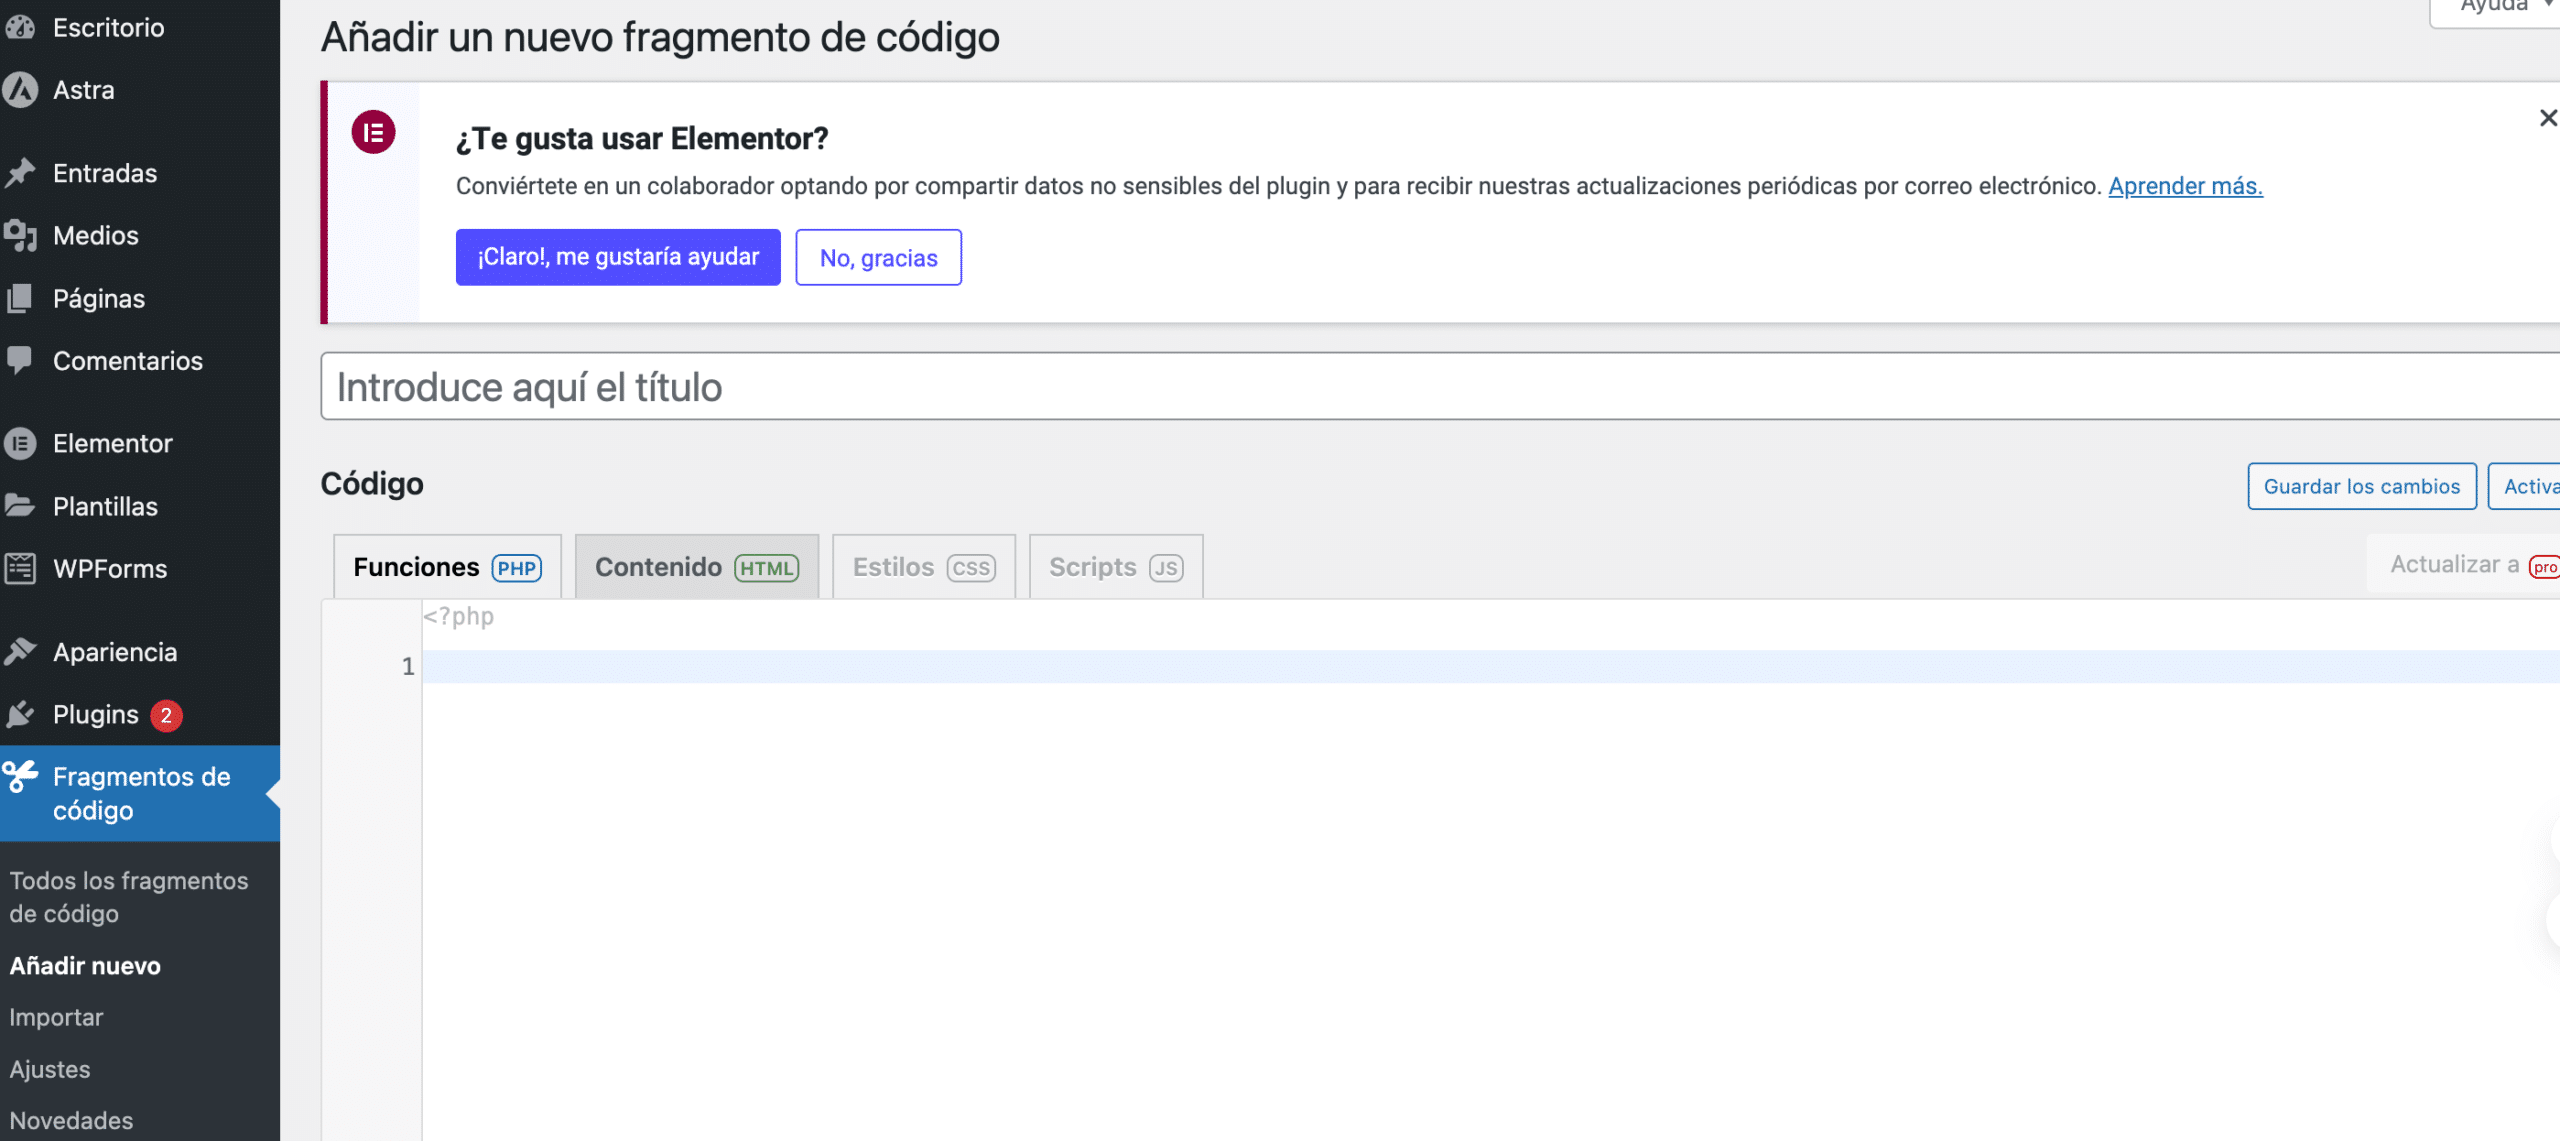The width and height of the screenshot is (2560, 1141).
Task: Open Entradas via the pushpin icon
Action: point(20,173)
